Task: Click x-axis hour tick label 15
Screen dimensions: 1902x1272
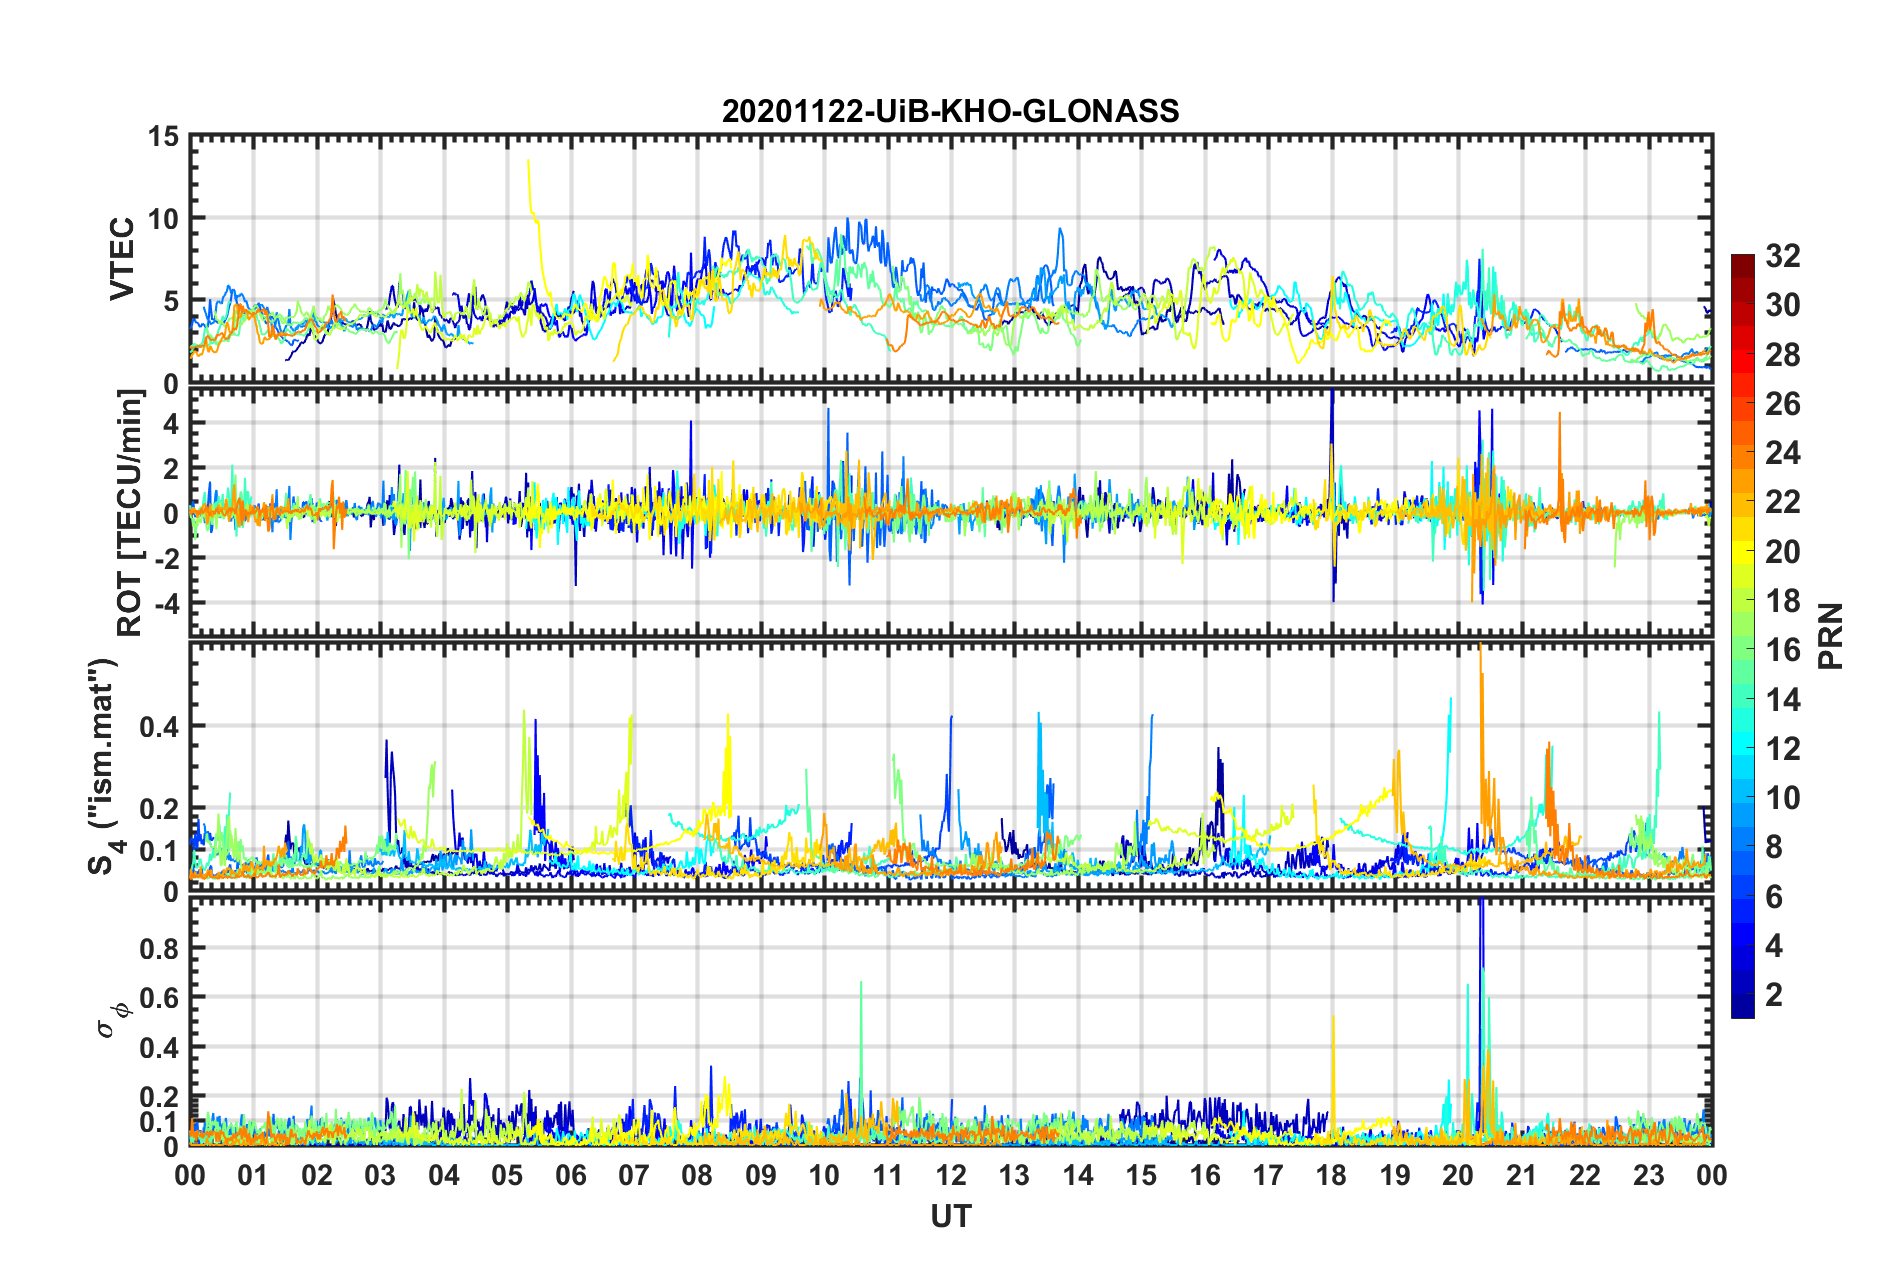Action: pyautogui.click(x=1141, y=1176)
